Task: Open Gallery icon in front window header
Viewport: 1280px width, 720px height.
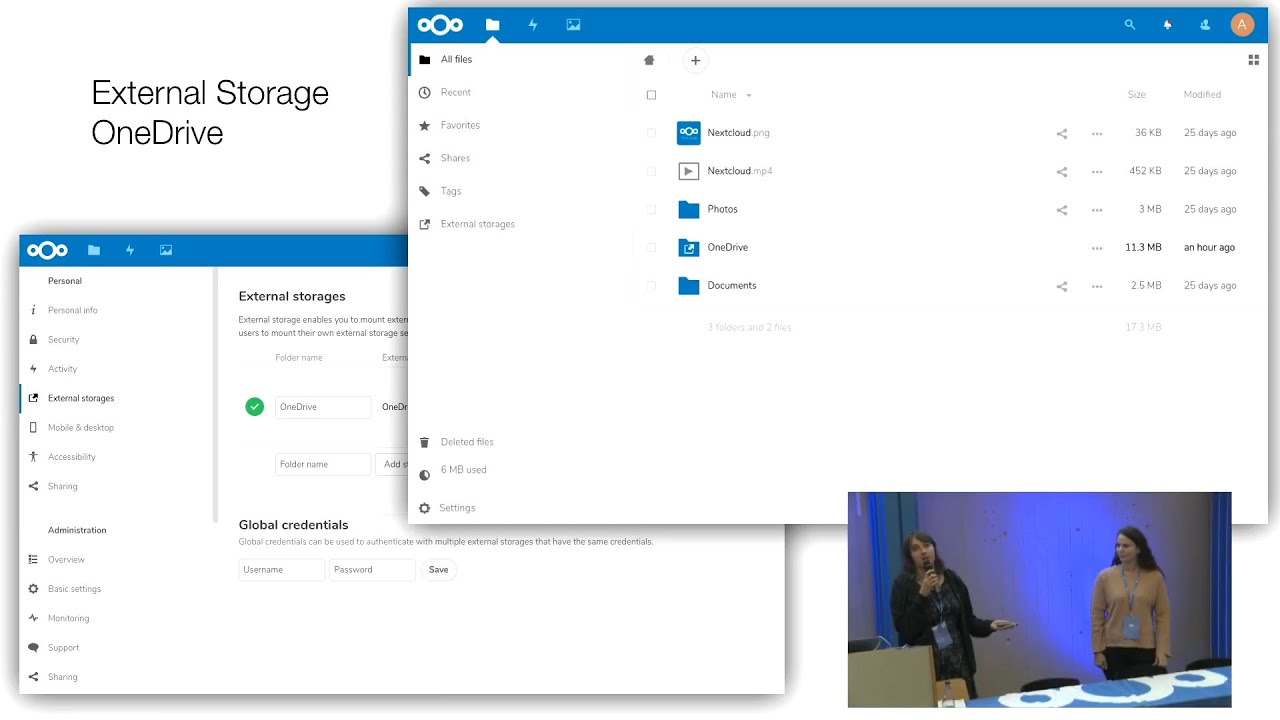Action: pyautogui.click(x=573, y=25)
